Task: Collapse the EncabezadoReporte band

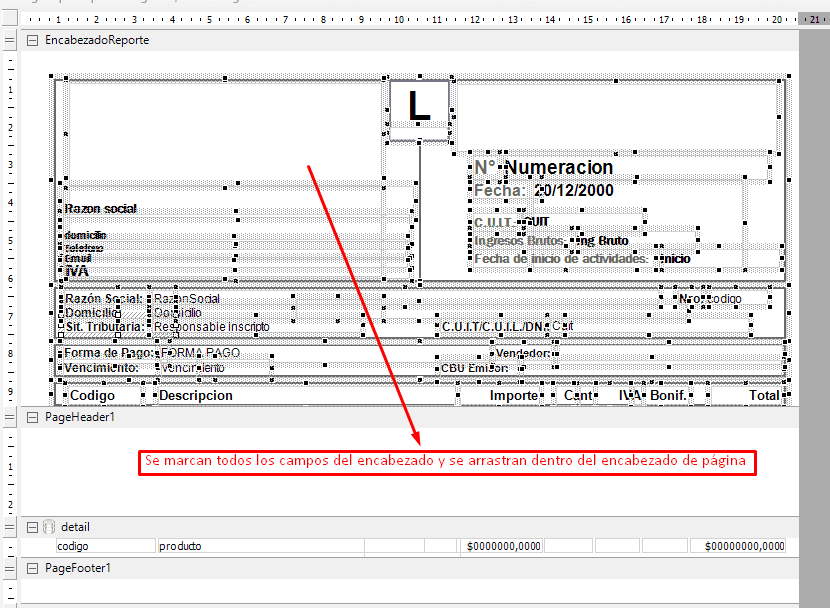Action: (x=32, y=40)
